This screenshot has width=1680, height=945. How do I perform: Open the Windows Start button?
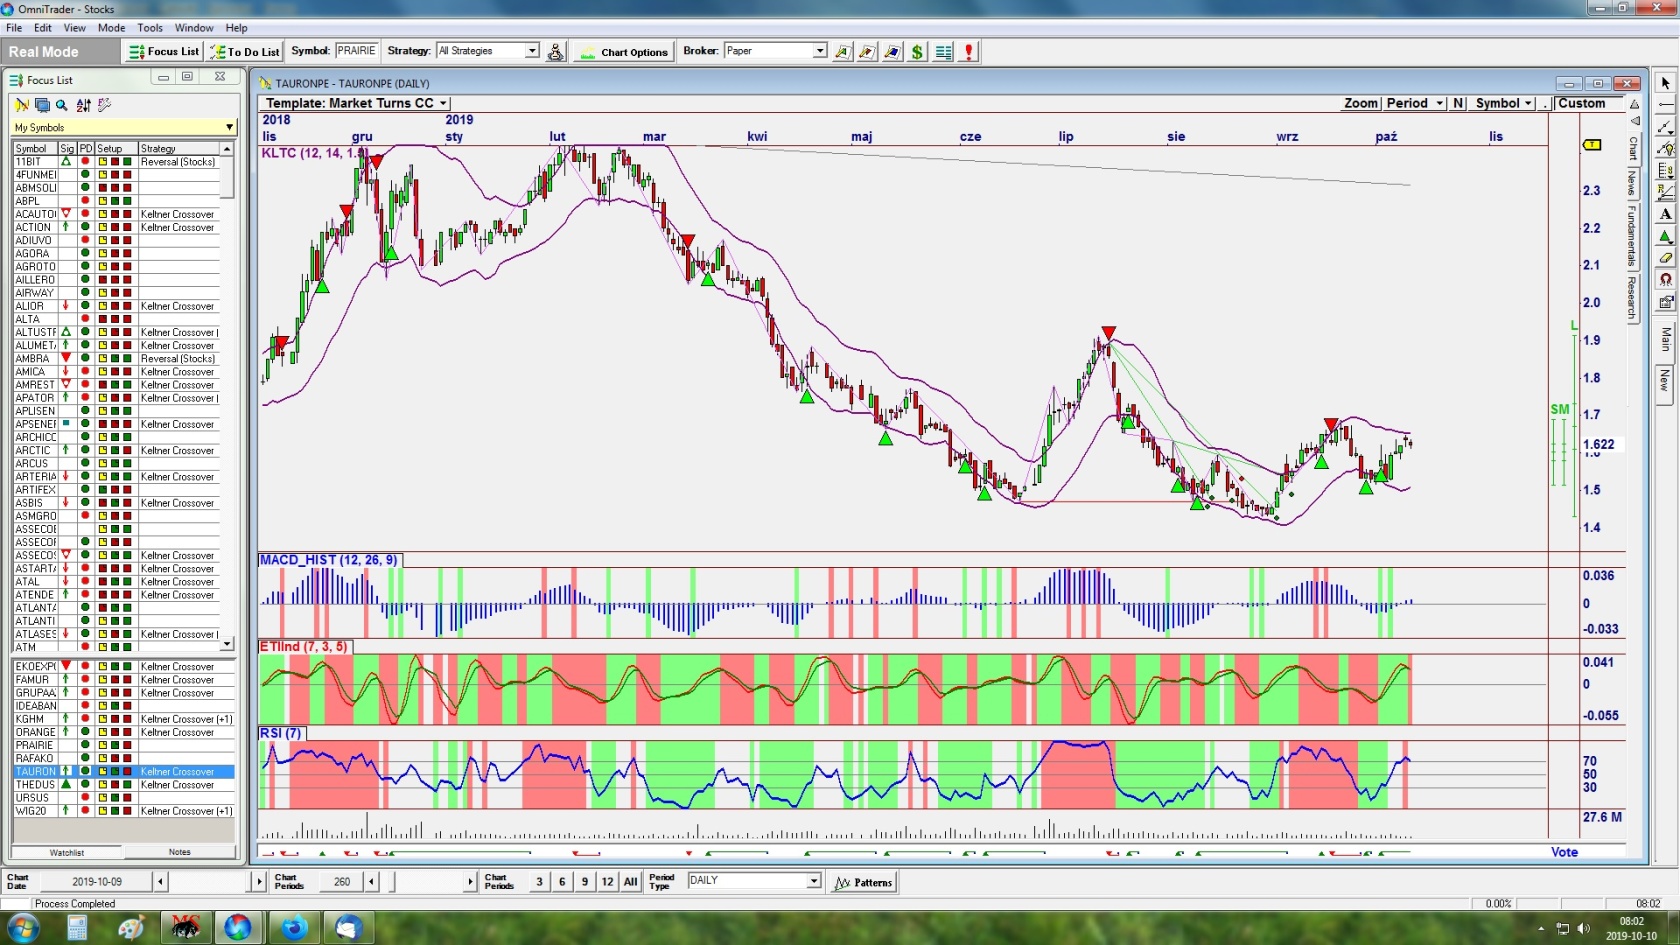click(x=22, y=927)
